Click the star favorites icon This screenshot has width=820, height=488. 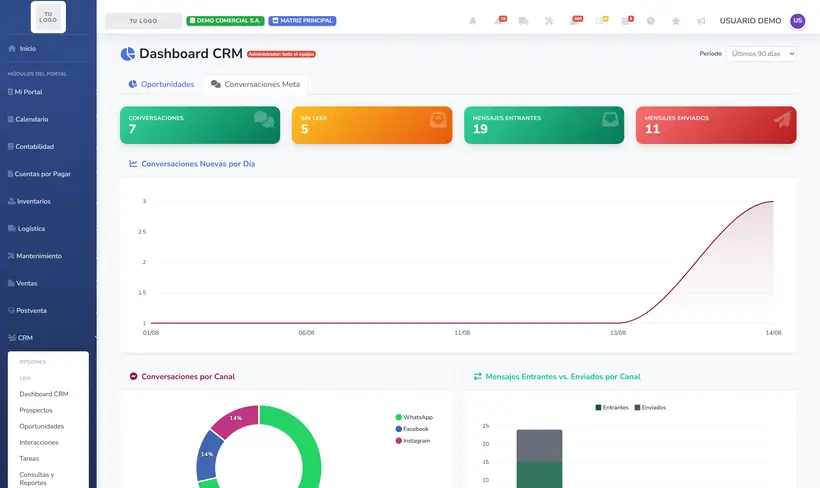[676, 21]
